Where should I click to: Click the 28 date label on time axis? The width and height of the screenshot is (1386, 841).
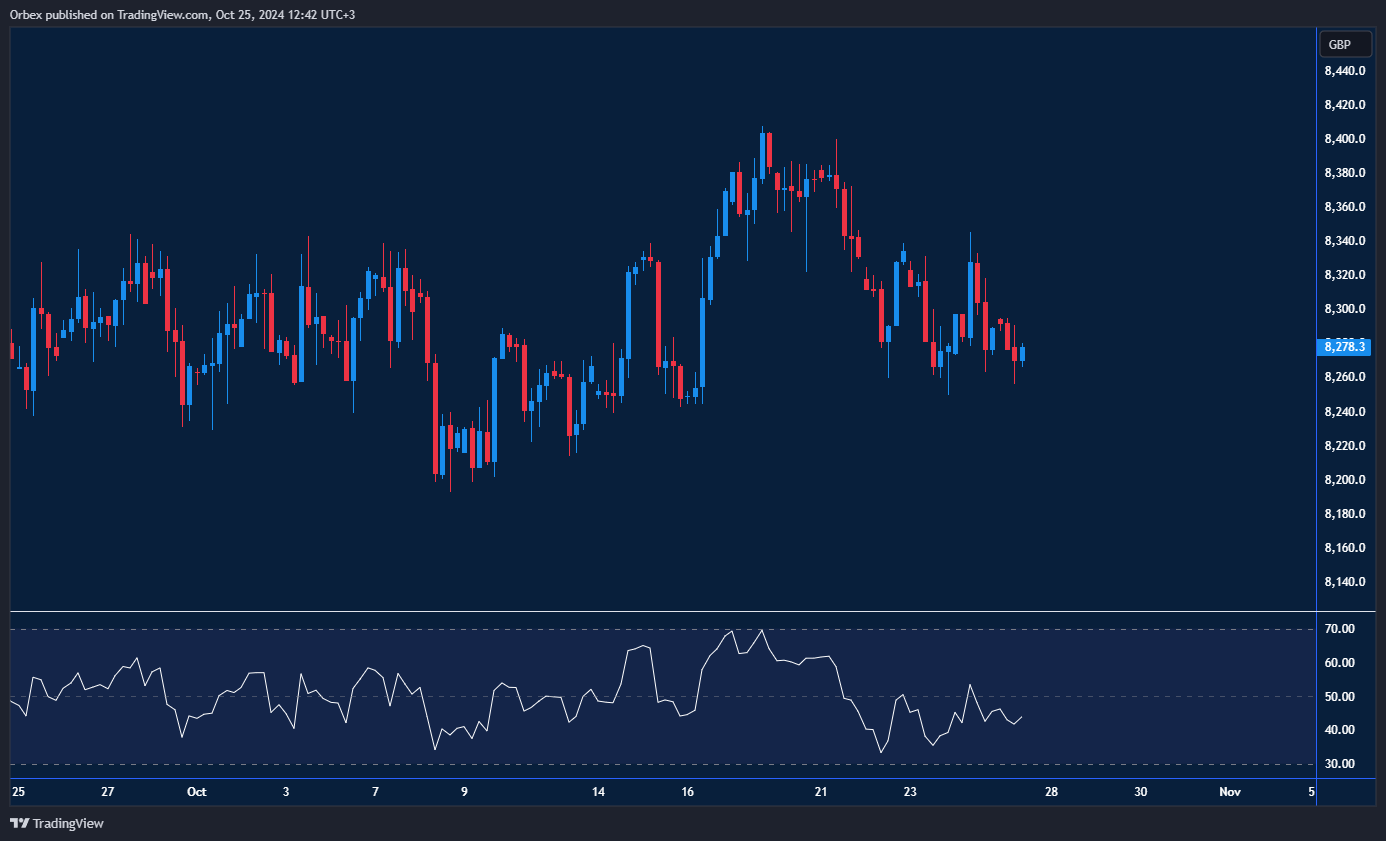(x=1051, y=792)
